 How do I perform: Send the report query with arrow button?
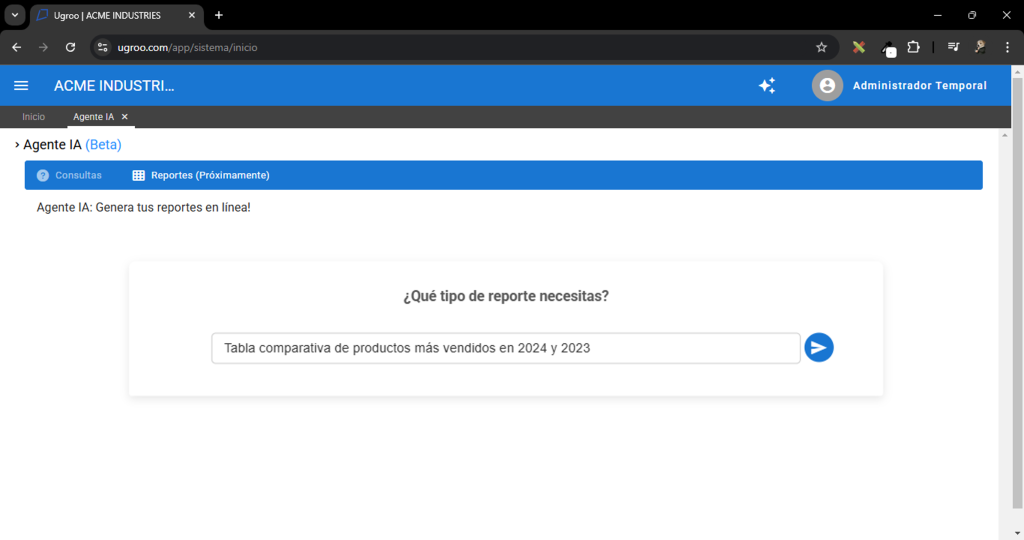[x=819, y=348]
